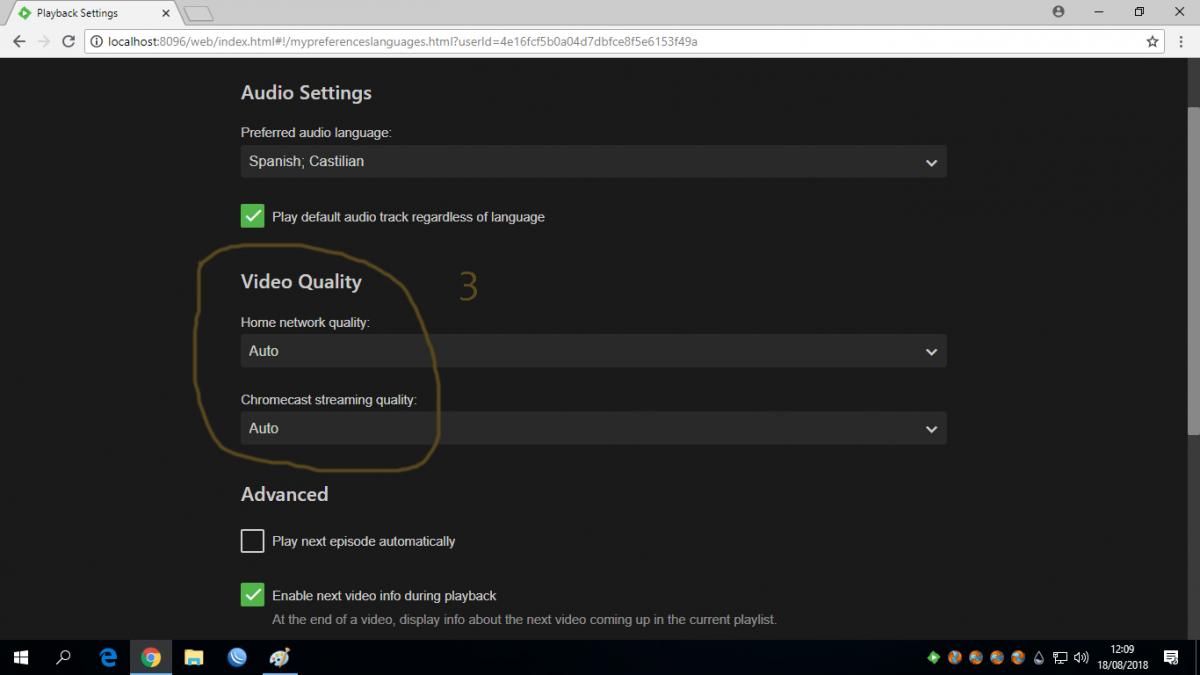The width and height of the screenshot is (1200, 675).
Task: Click the 'Advanced' heading text
Action: [284, 494]
